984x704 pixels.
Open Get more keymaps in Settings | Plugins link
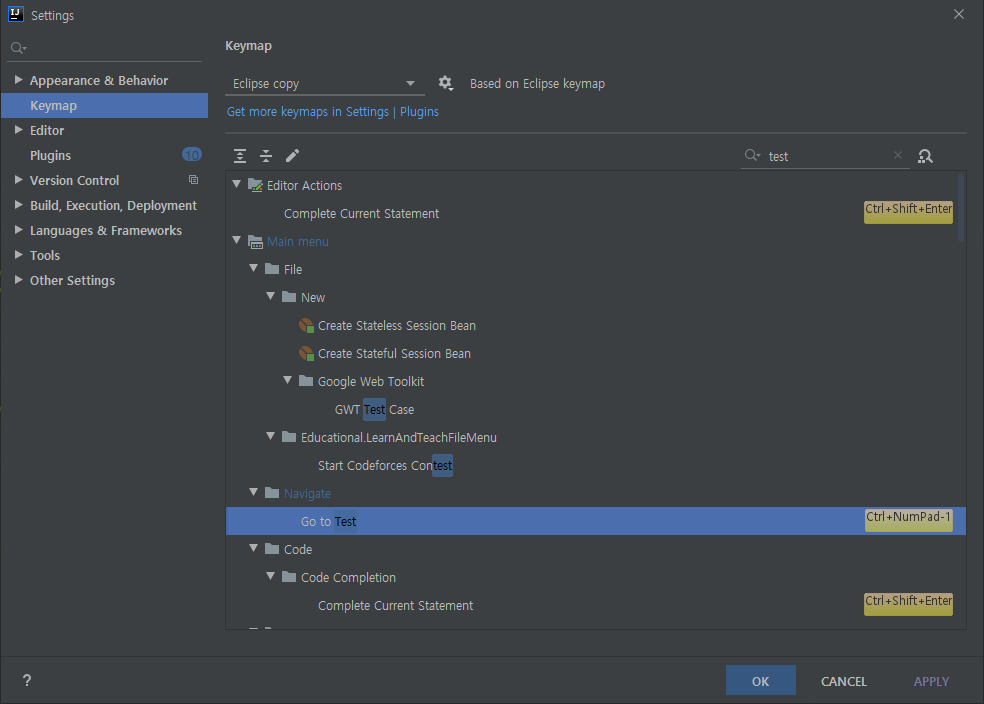pyautogui.click(x=333, y=112)
